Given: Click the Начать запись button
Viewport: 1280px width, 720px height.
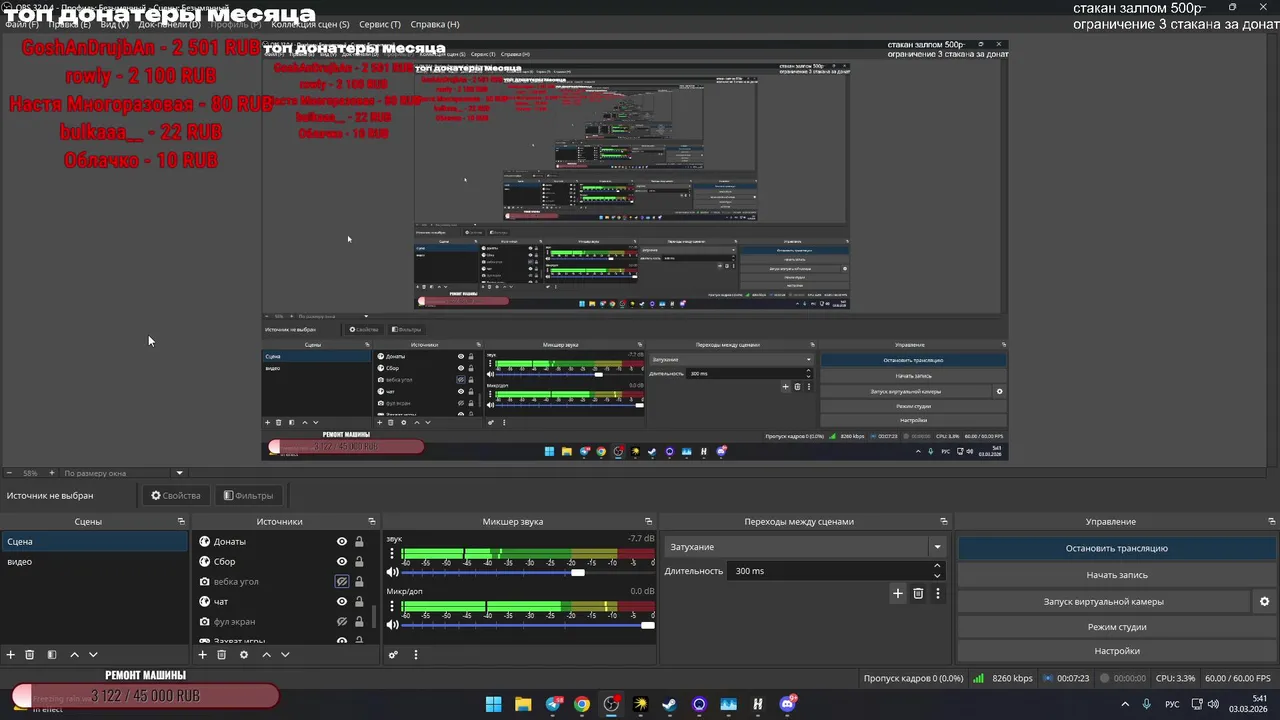Looking at the screenshot, I should (1116, 575).
